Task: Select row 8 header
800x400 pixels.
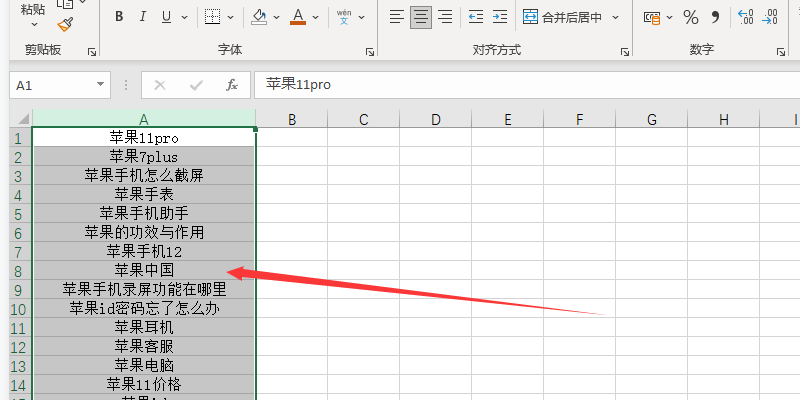Action: (x=21, y=271)
